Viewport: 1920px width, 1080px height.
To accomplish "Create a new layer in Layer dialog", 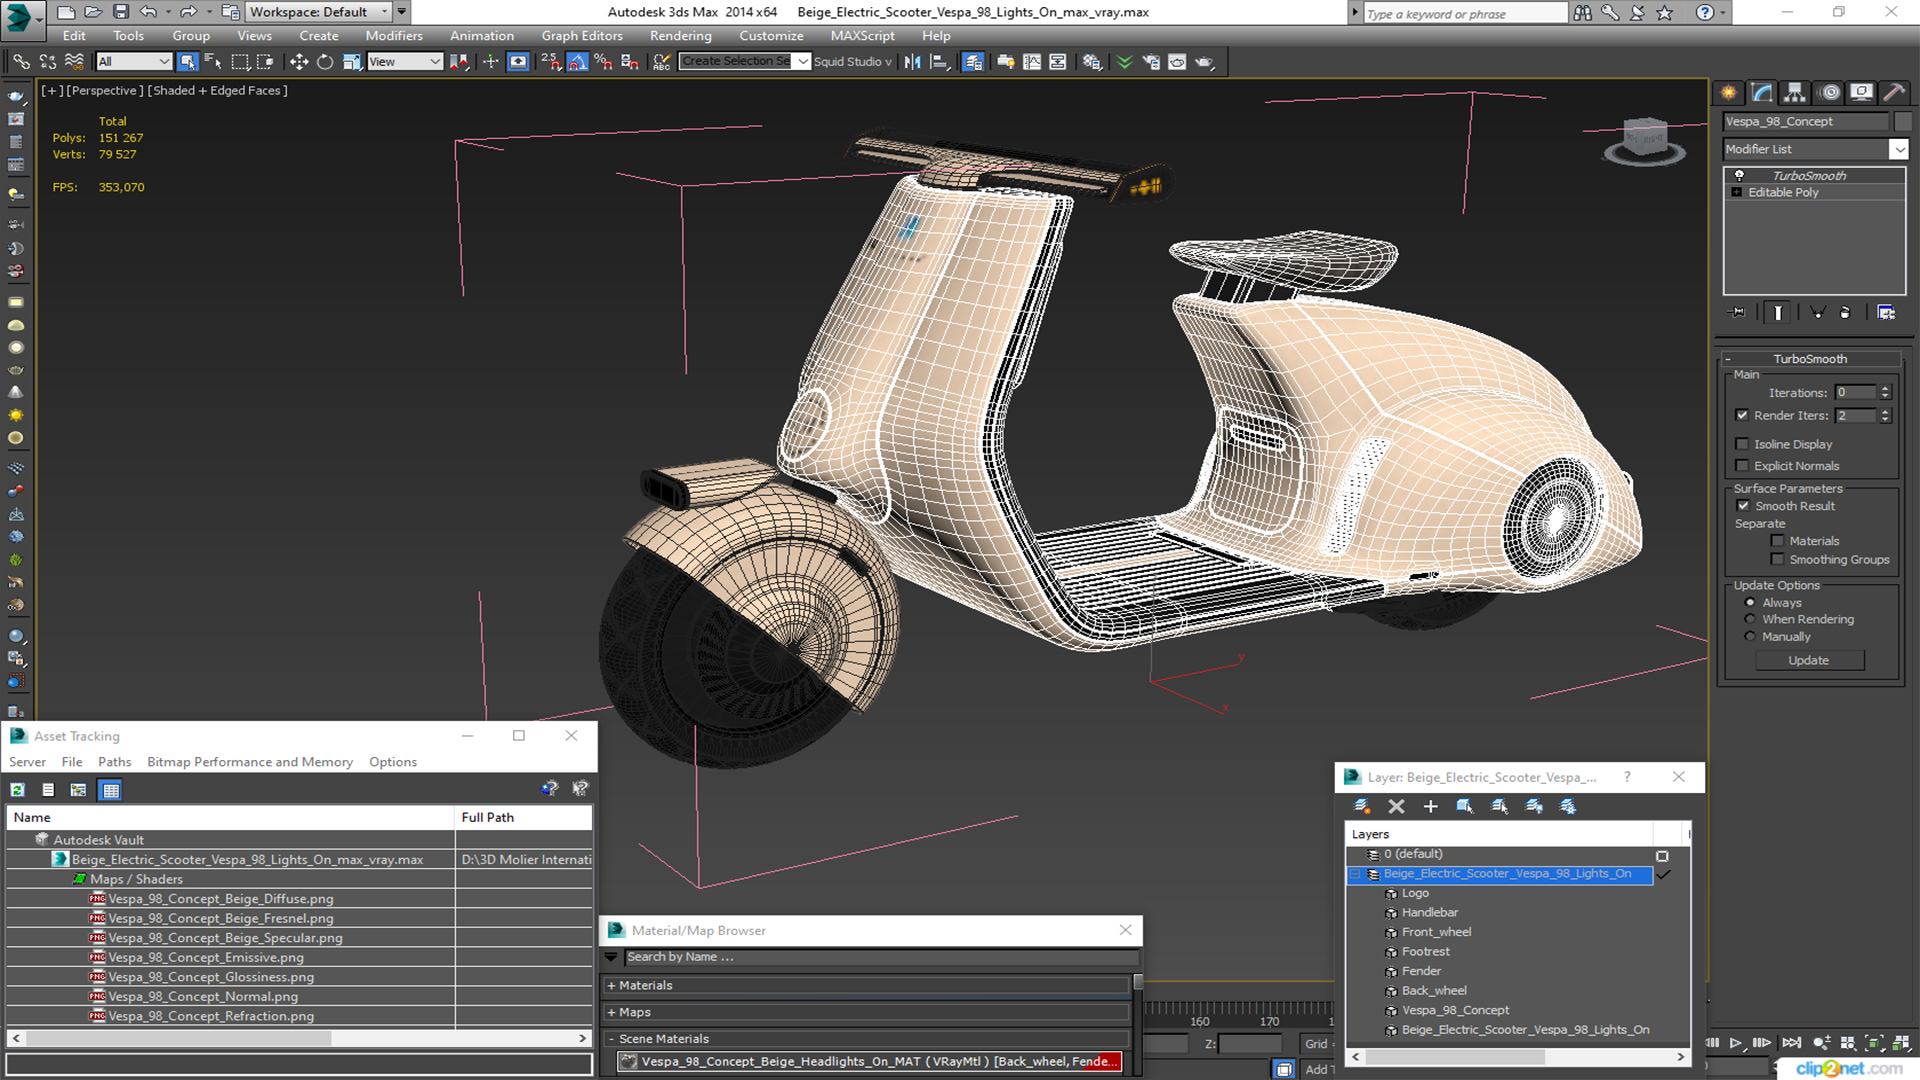I will (1362, 806).
